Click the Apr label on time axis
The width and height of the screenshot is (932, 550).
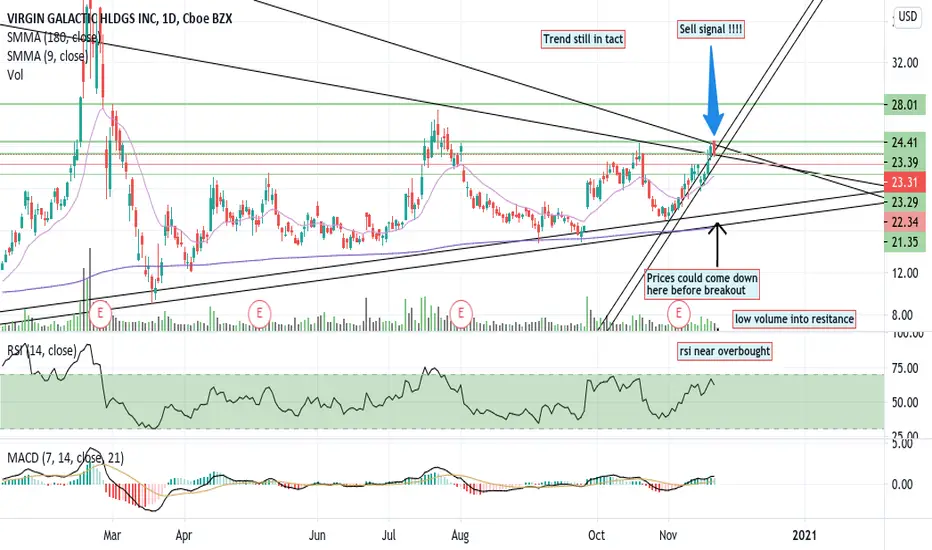coord(184,535)
